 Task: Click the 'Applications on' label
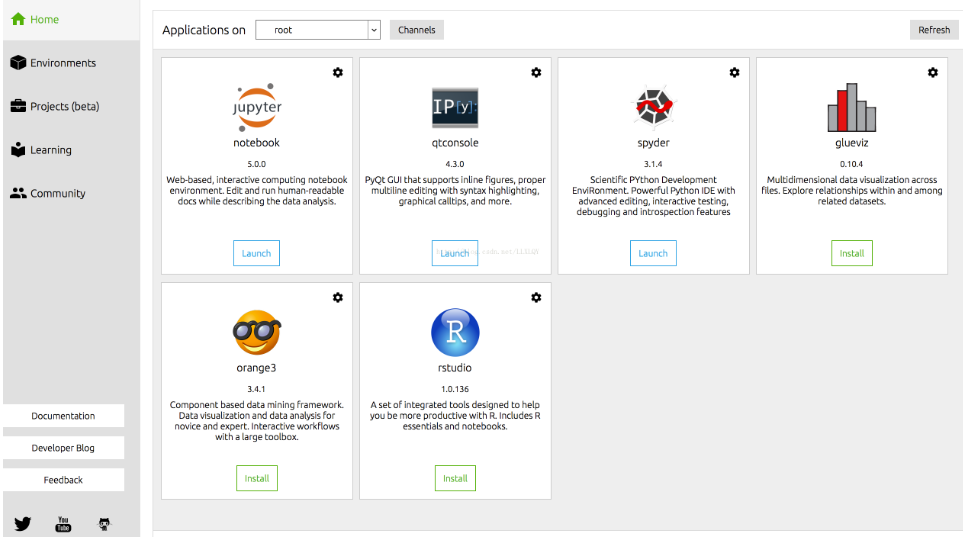[204, 30]
